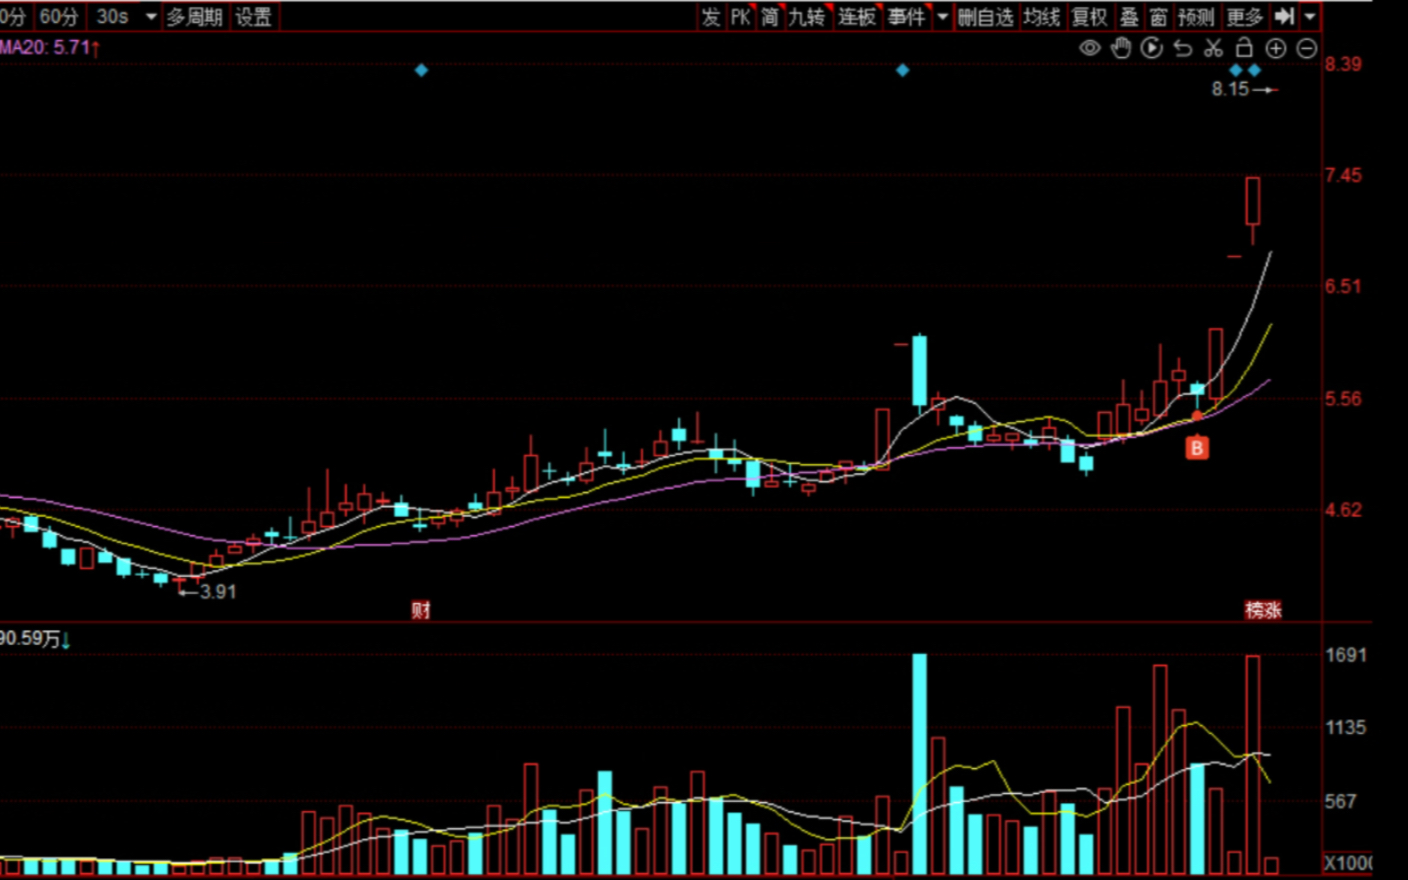Click the middle blue diamond event marker
The image size is (1408, 880).
click(x=902, y=70)
